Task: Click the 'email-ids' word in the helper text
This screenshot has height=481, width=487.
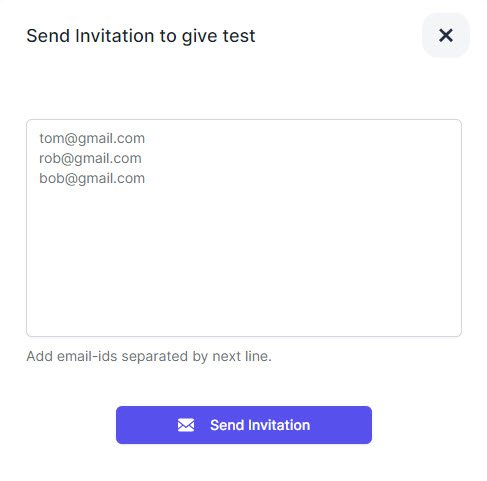Action: 87,356
